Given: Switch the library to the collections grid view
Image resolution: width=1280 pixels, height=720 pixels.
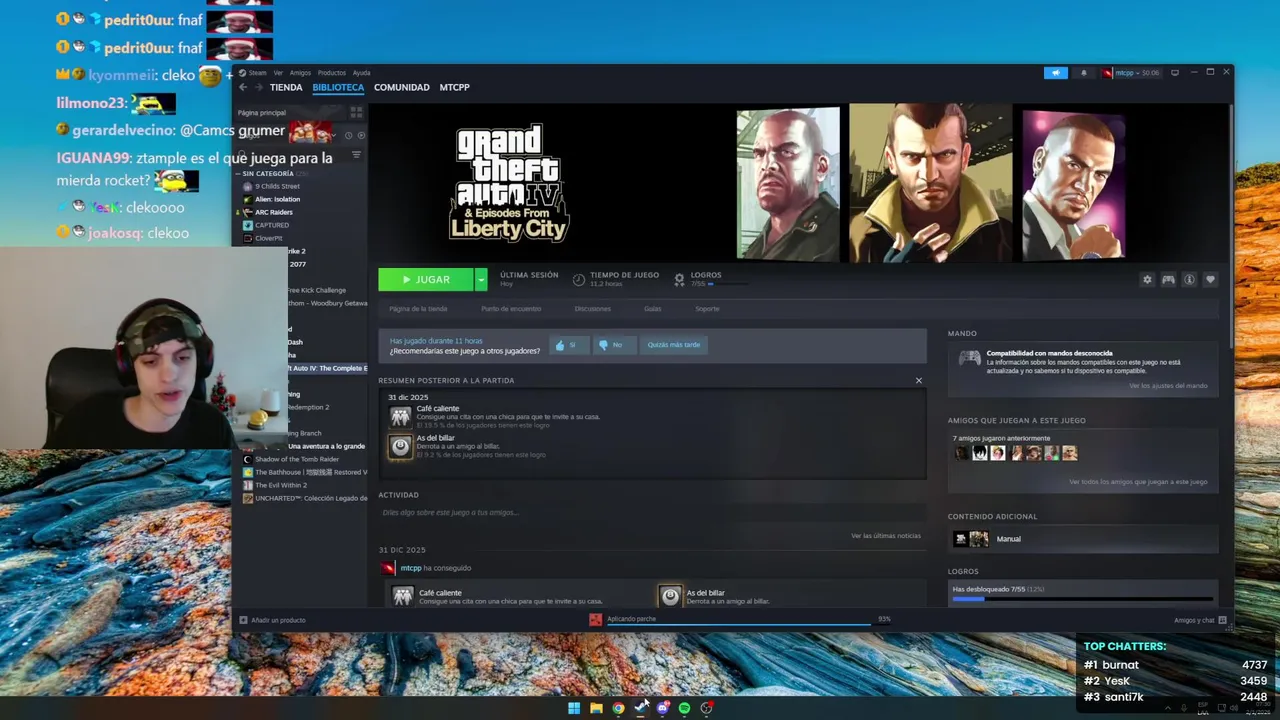Looking at the screenshot, I should 356,113.
